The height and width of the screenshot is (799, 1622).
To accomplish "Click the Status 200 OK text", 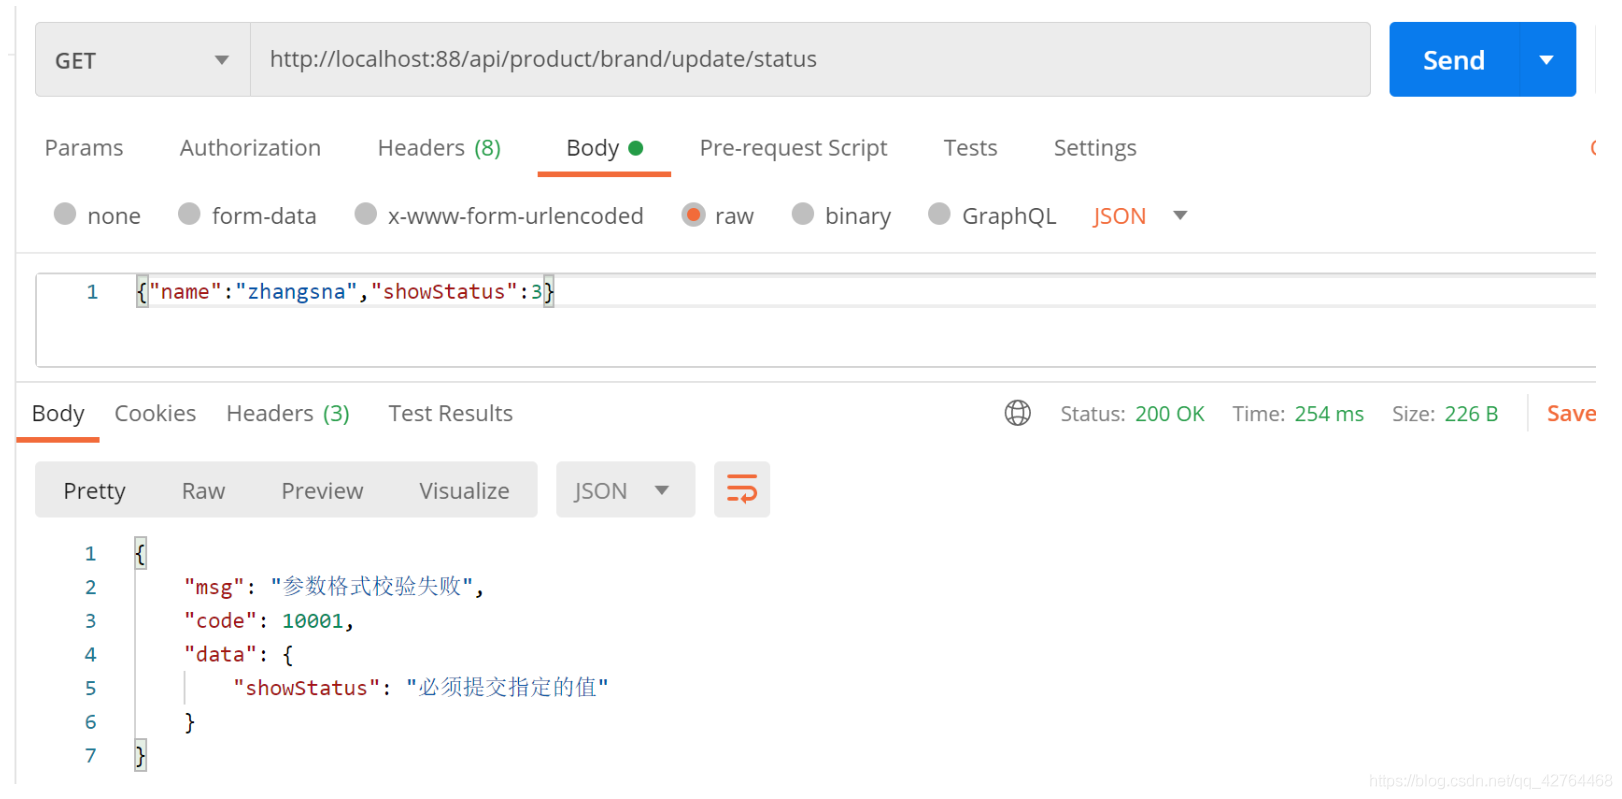I will click(1132, 414).
